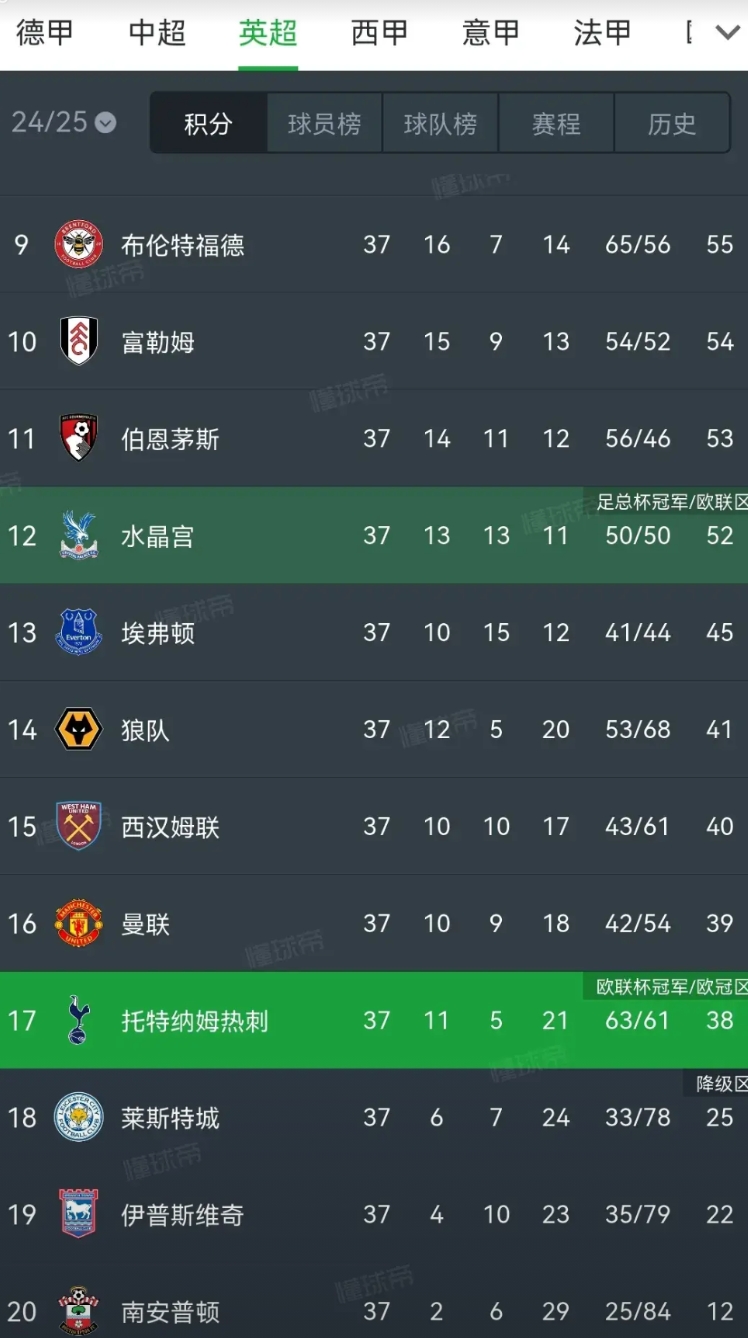Open the 历史 tab
The width and height of the screenshot is (748, 1338).
coord(672,123)
